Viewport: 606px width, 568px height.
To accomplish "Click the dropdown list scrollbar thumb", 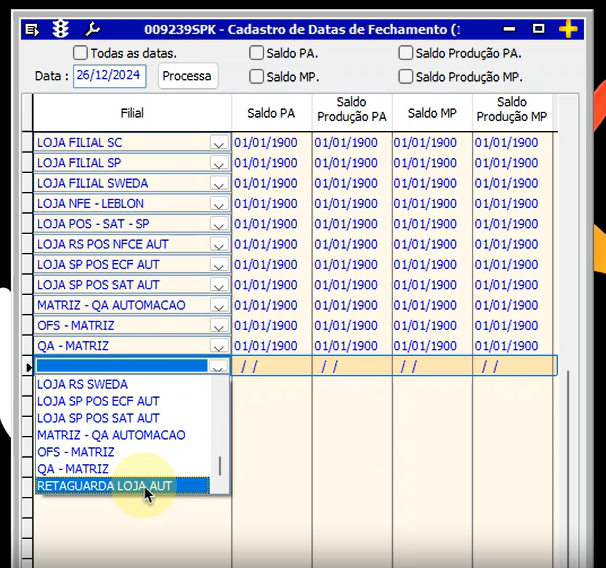I will coord(220,466).
